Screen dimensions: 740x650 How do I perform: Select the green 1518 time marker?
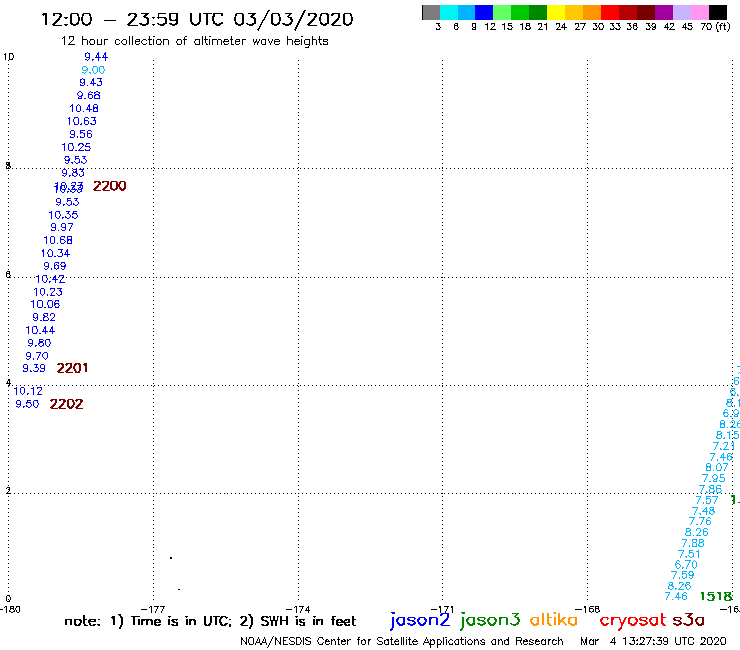716,596
